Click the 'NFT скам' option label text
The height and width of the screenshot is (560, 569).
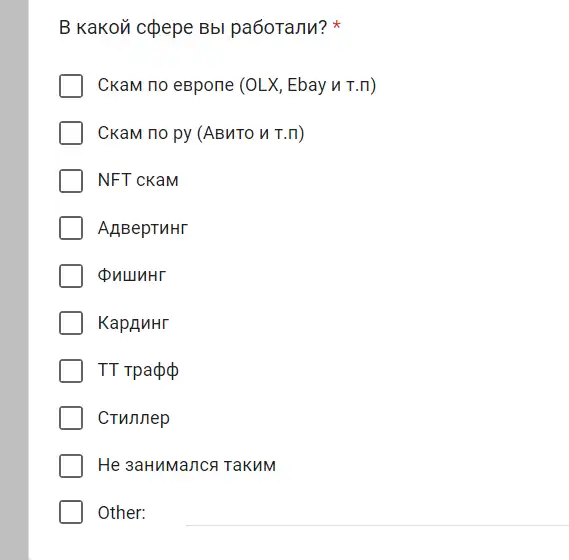(x=138, y=180)
